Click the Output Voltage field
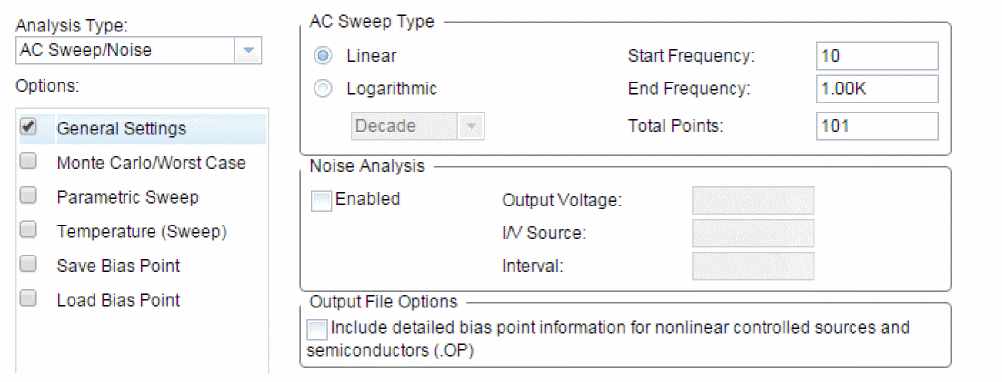This screenshot has width=1002, height=382. click(753, 200)
